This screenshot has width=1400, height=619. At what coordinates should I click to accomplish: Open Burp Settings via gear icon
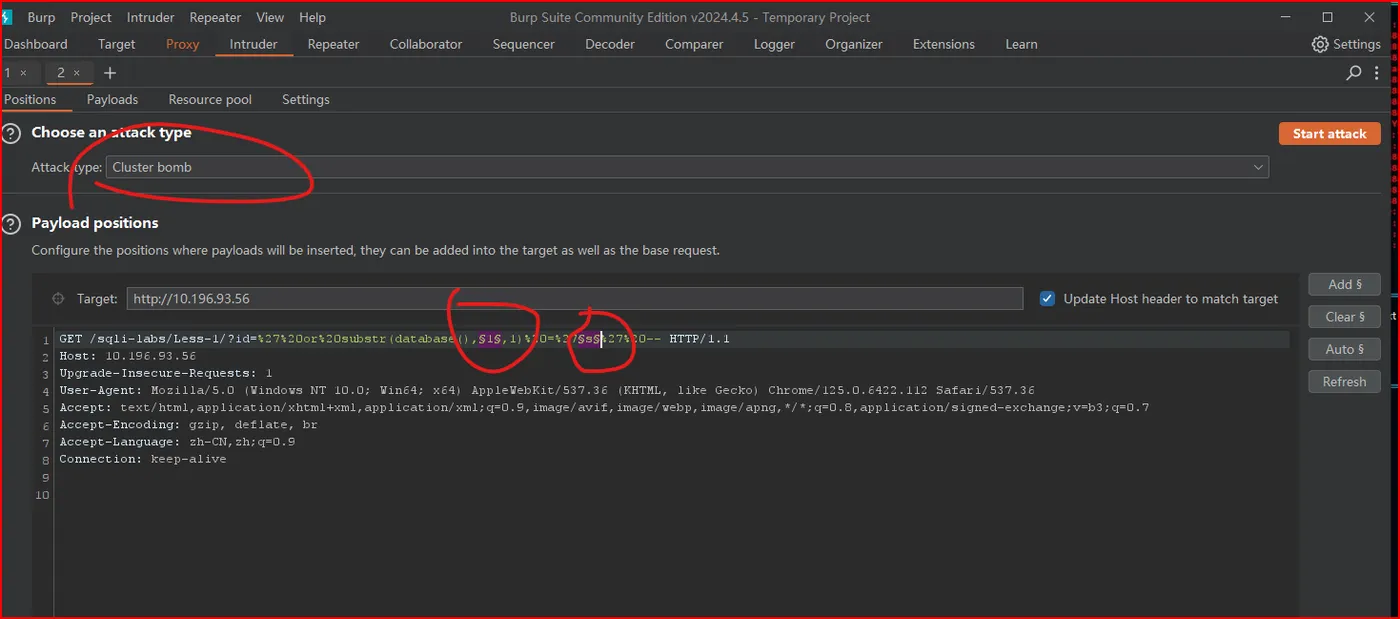(1346, 44)
